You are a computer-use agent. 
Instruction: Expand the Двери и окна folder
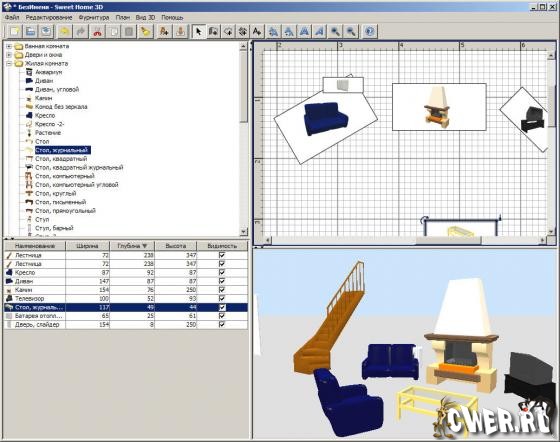[9, 55]
